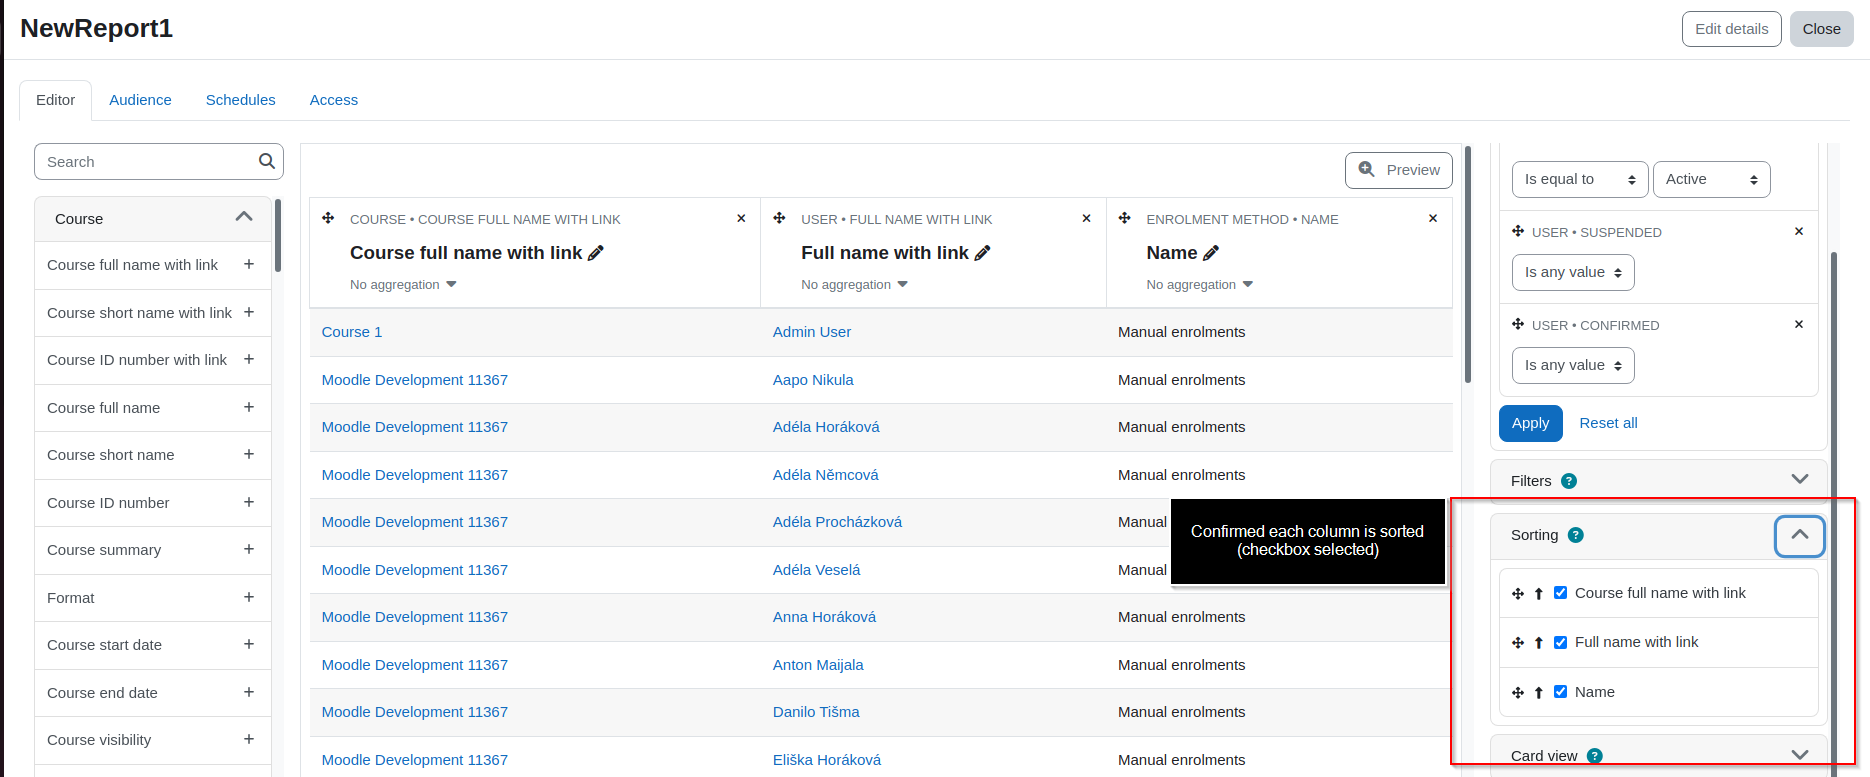Viewport: 1870px width, 777px height.
Task: Open Aapo Nikula profile link
Action: [x=813, y=380]
